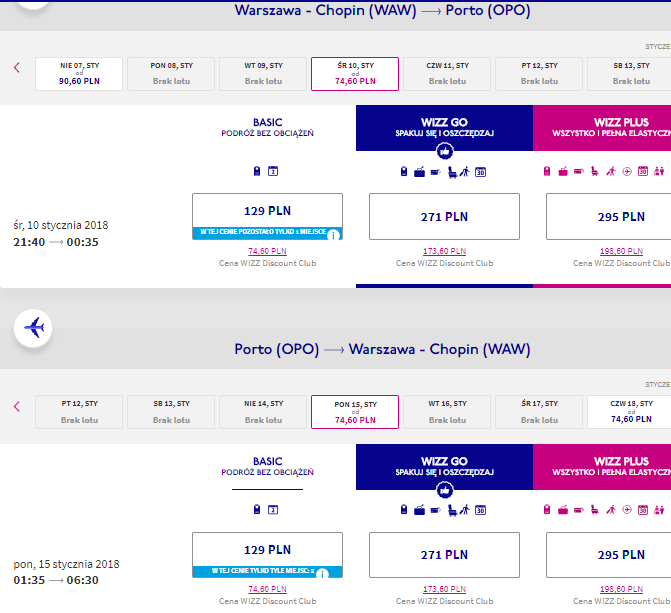This screenshot has height=613, width=671.
Task: Show earlier outbound dates with left chevron
Action: pos(17,67)
